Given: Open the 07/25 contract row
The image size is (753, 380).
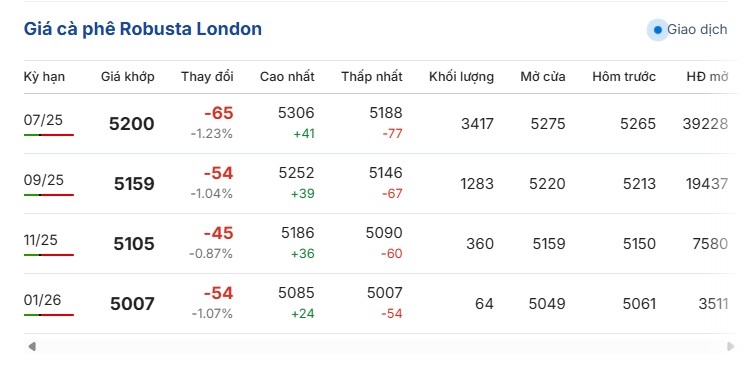Looking at the screenshot, I should (x=379, y=124).
